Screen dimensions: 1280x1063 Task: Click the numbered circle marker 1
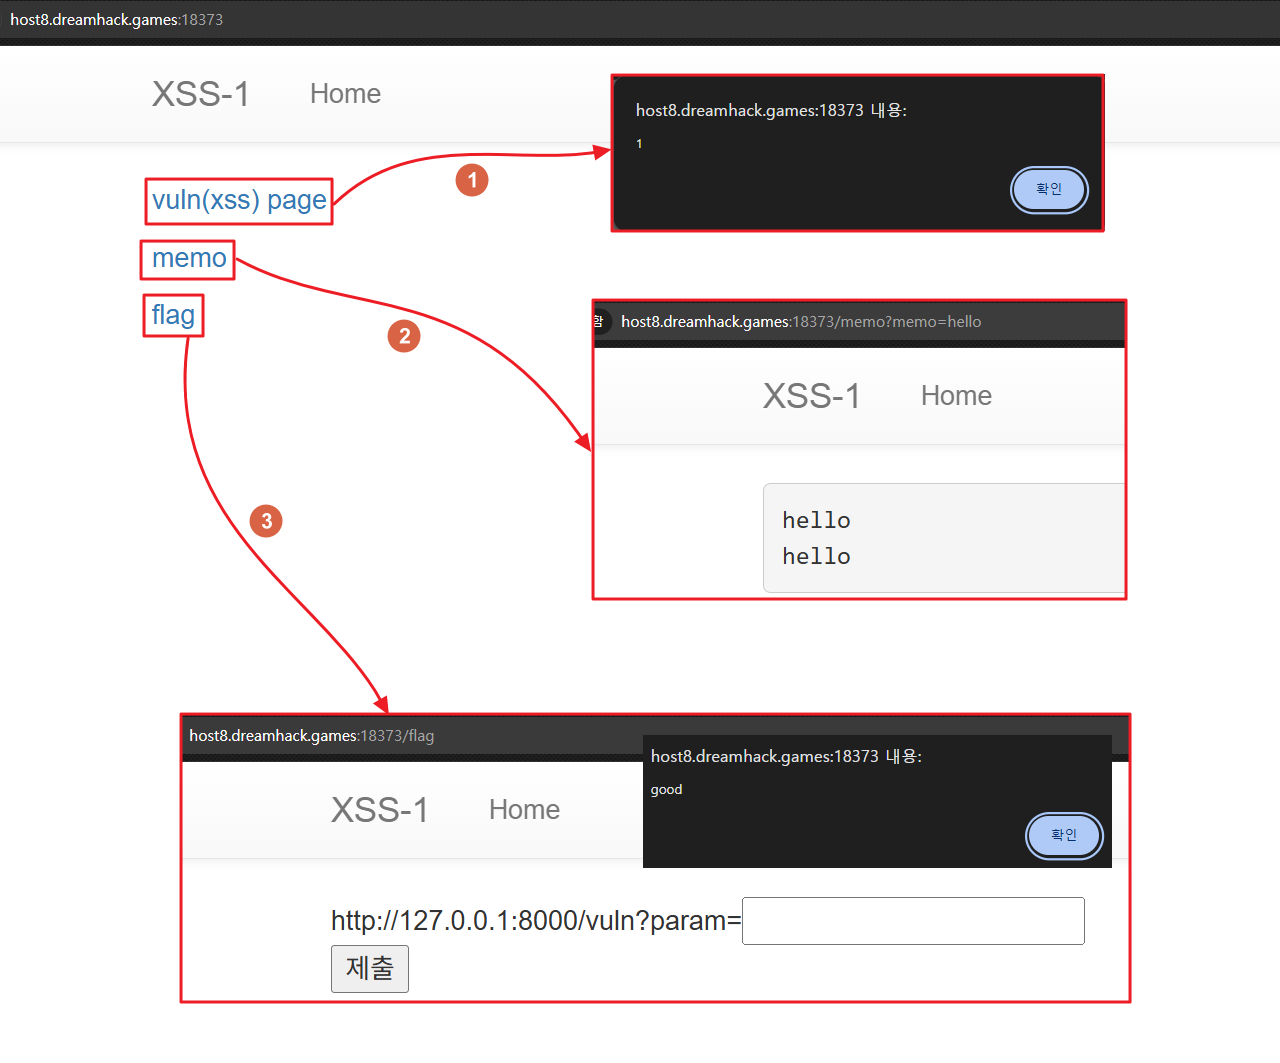(472, 181)
